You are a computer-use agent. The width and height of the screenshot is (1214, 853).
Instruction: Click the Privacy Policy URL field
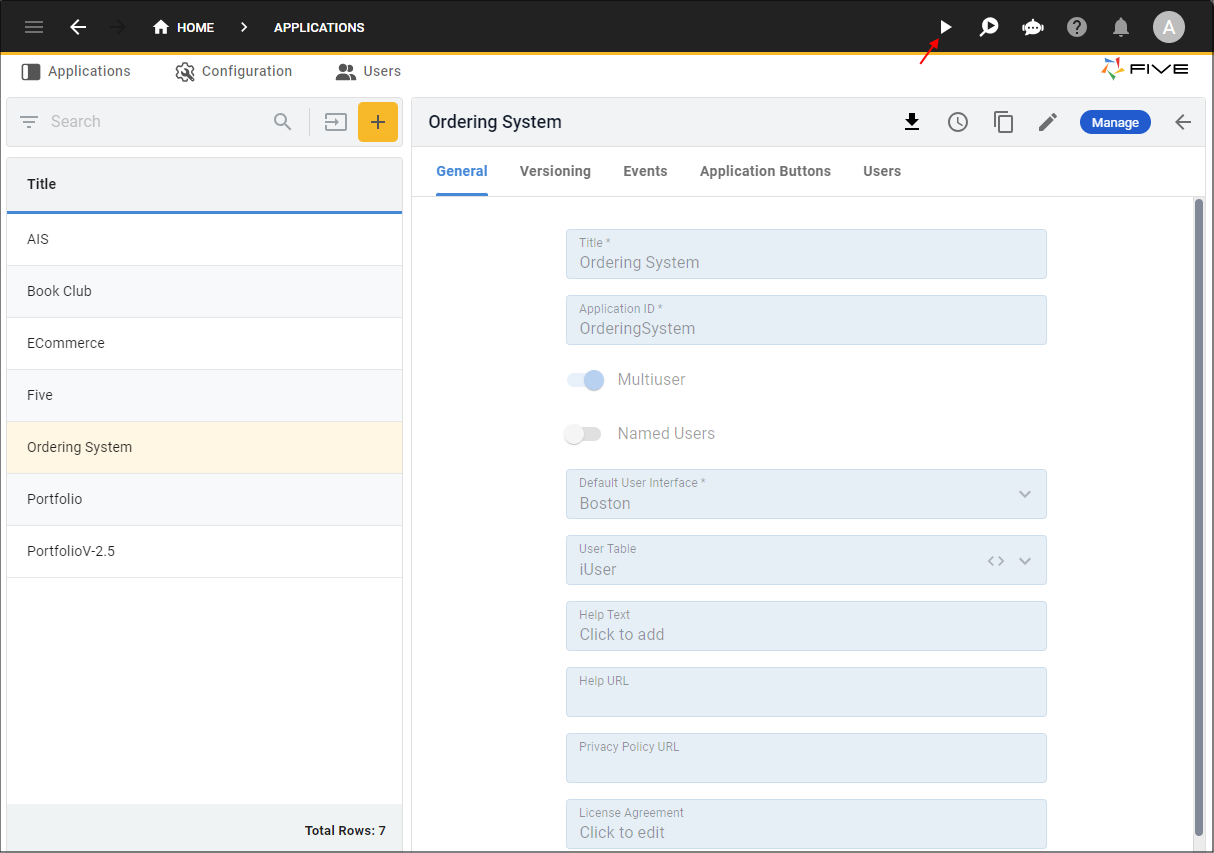tap(806, 758)
